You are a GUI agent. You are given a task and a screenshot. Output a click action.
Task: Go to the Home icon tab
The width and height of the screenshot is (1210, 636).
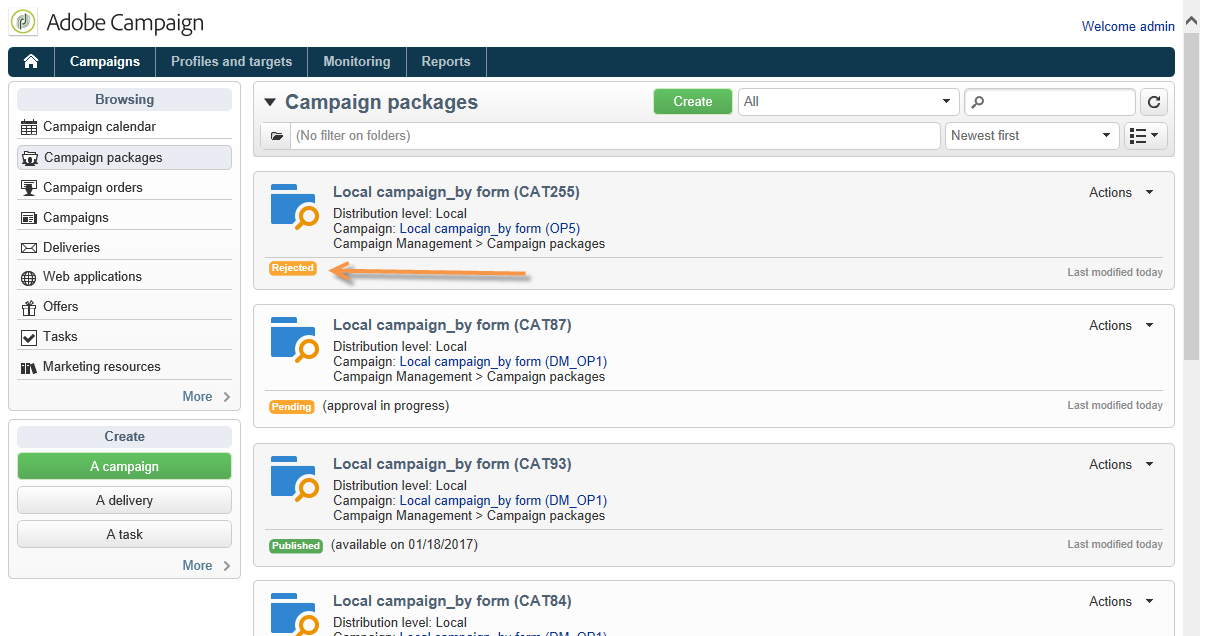[31, 62]
